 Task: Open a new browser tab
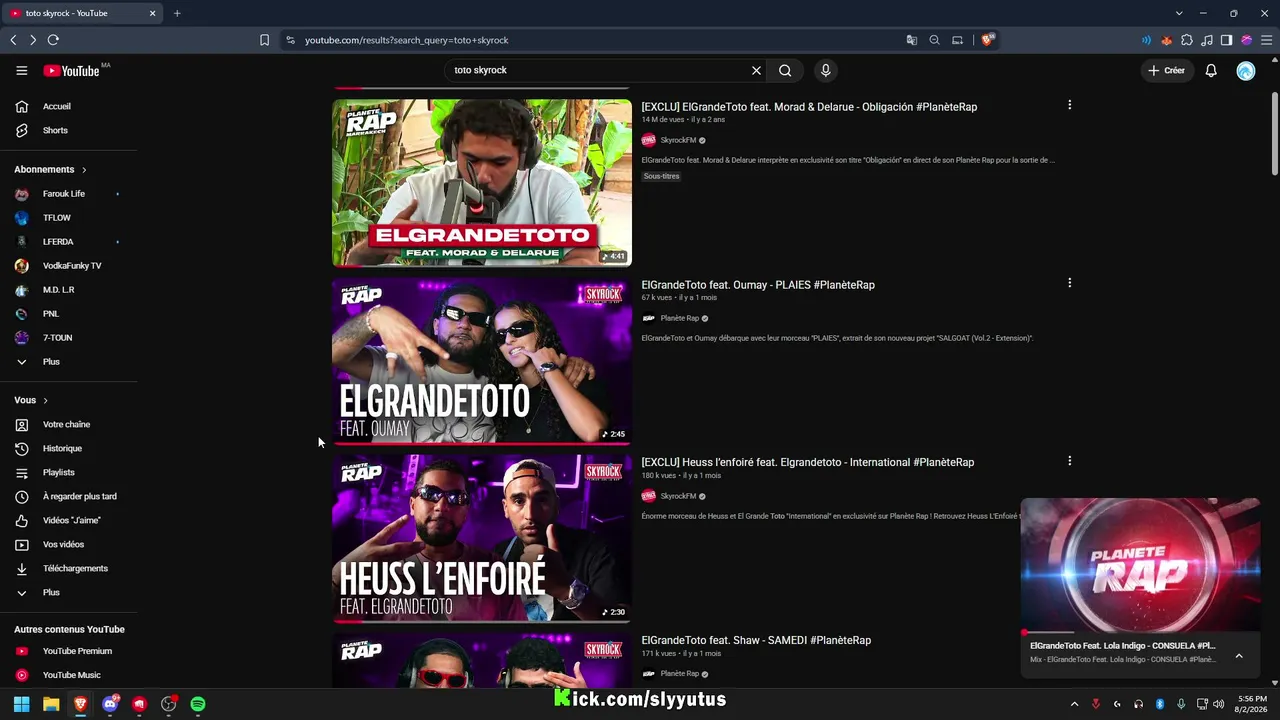point(177,13)
